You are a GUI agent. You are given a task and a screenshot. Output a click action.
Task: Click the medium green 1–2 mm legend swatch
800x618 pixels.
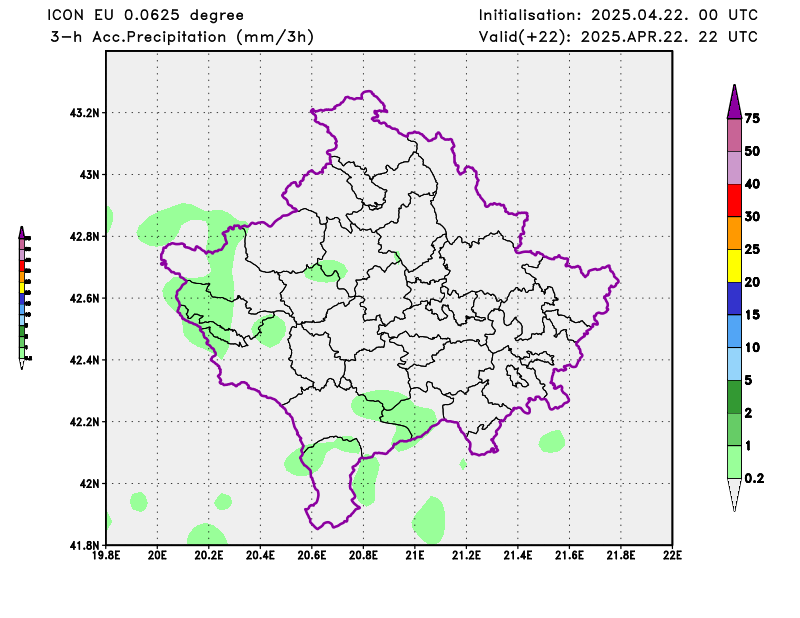point(734,430)
